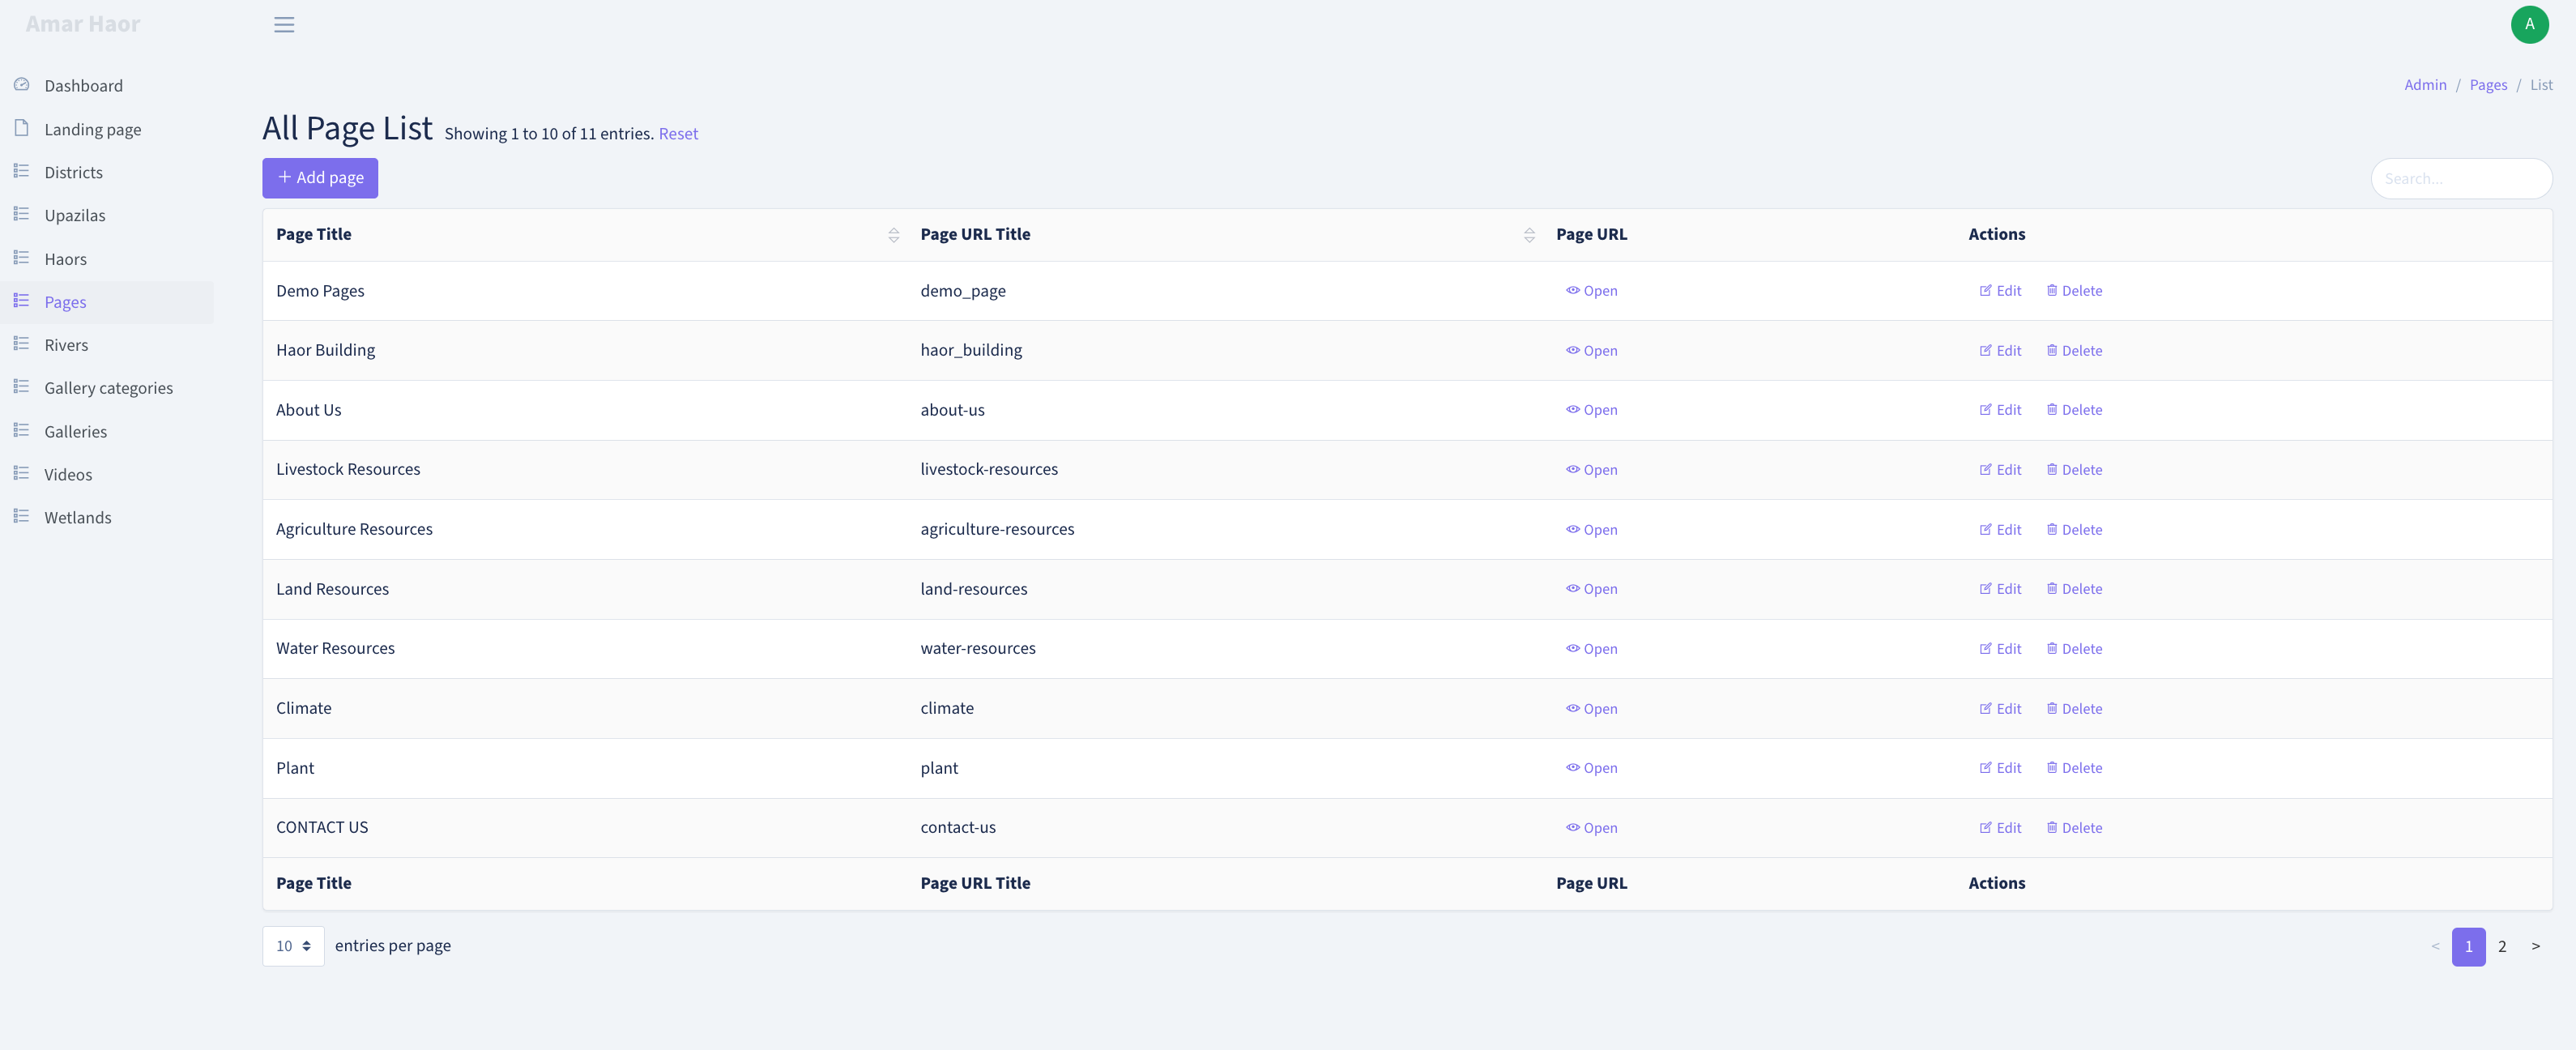Click the eye icon for About Us
Screen dimensions: 2576x1050
(x=1572, y=410)
